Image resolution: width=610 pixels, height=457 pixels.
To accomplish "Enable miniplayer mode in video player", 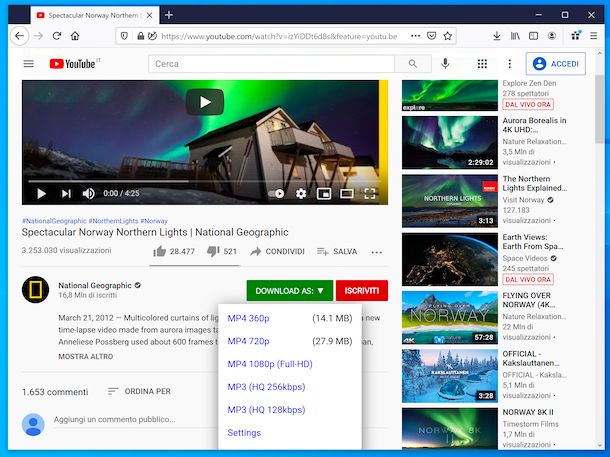I will 324,193.
